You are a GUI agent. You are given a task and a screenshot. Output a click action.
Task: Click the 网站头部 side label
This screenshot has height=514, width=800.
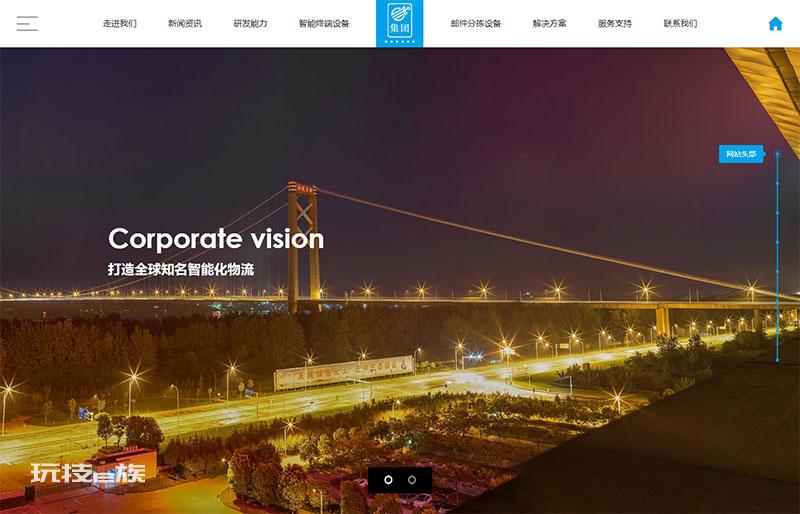coord(741,154)
